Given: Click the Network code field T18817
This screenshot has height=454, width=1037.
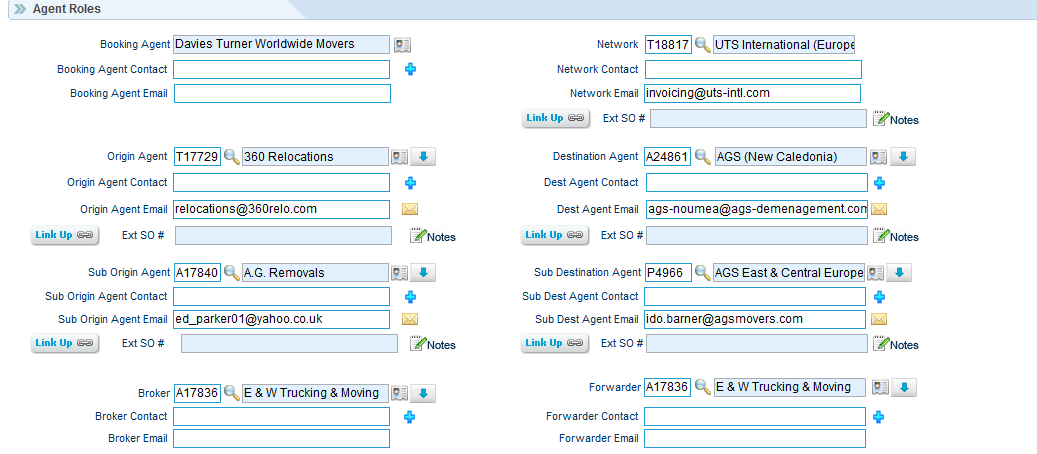Looking at the screenshot, I should click(x=669, y=45).
